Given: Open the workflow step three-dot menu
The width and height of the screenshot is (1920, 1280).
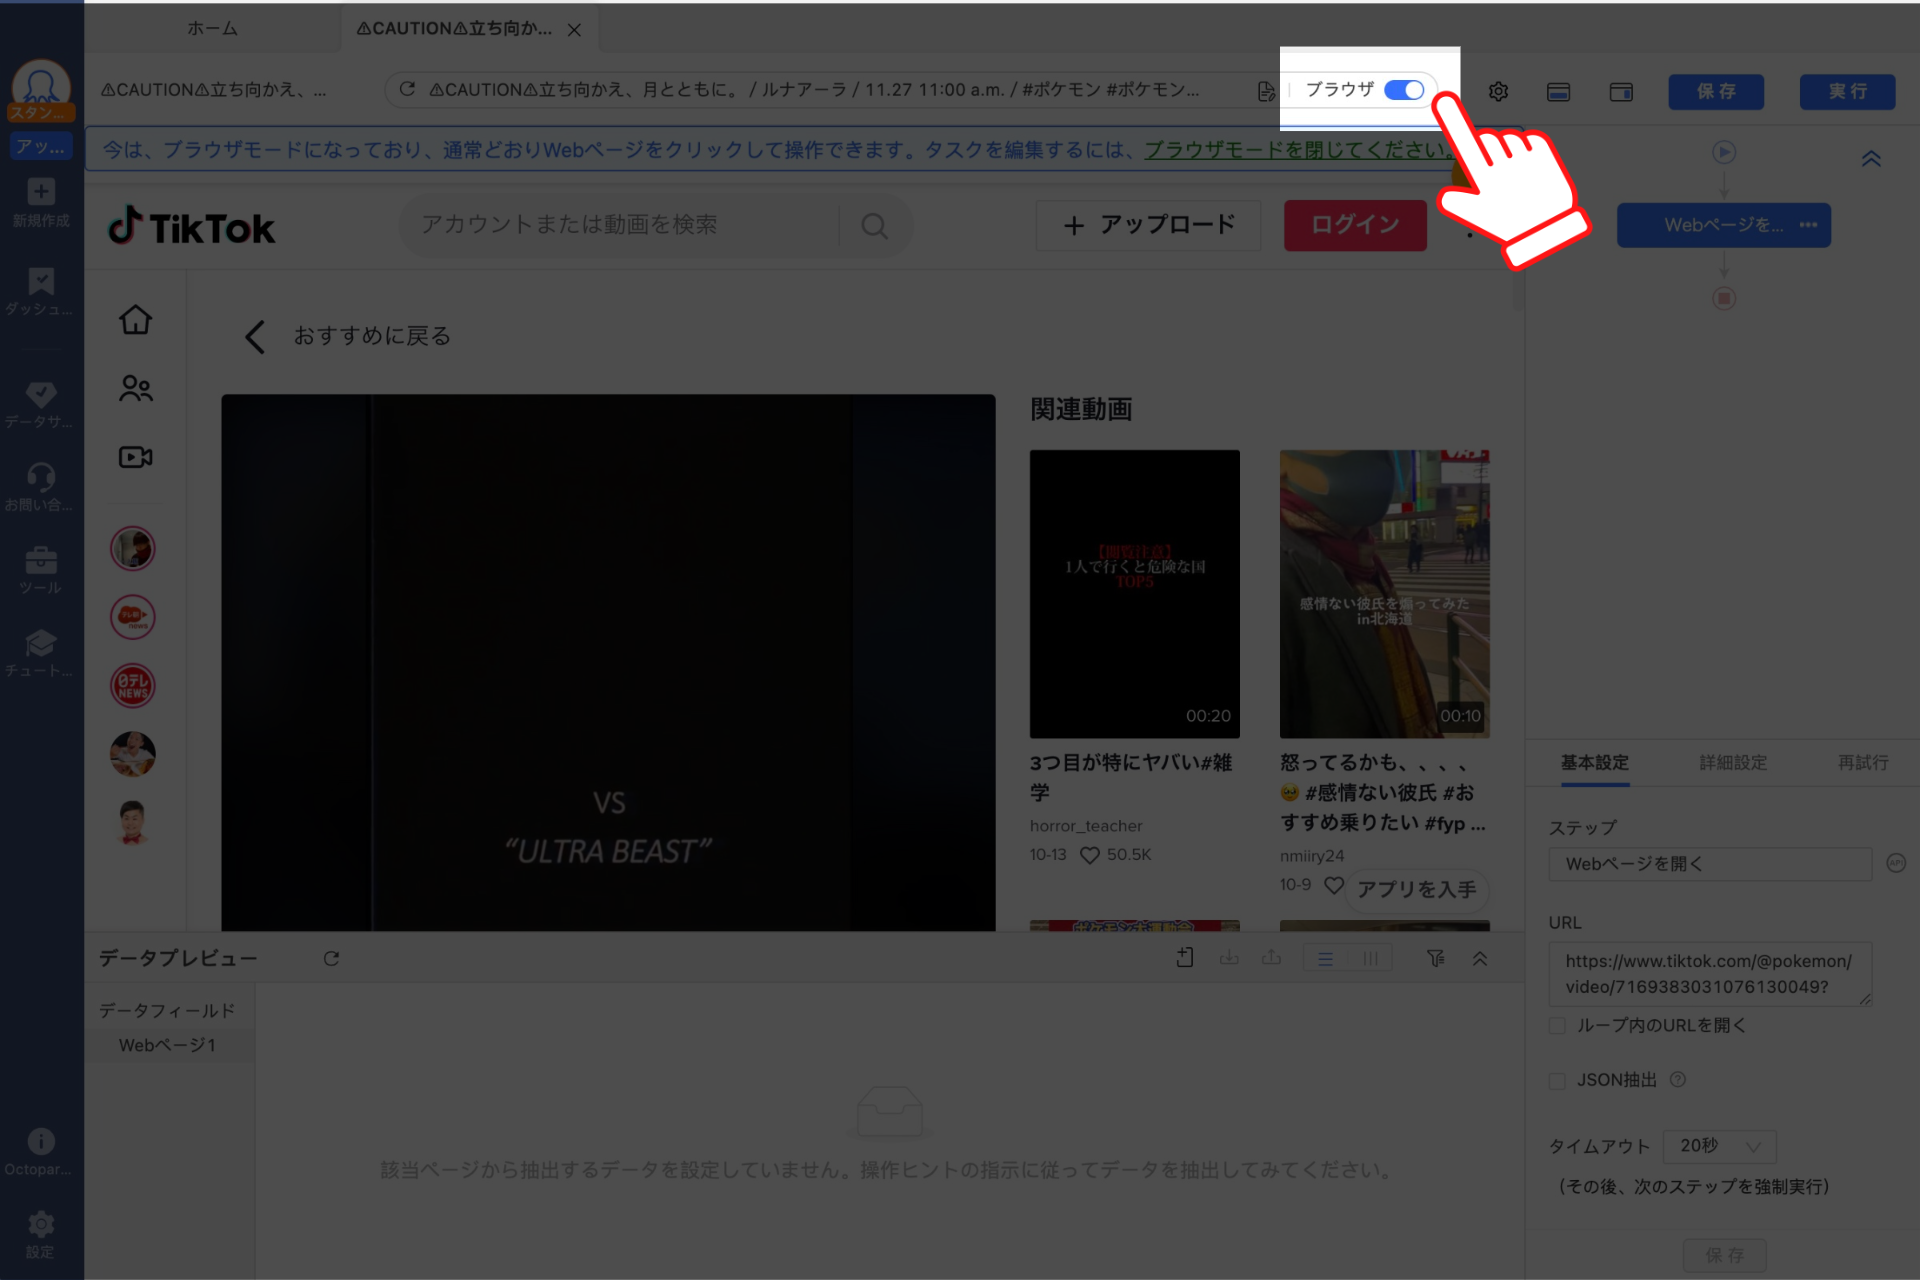Looking at the screenshot, I should point(1808,225).
